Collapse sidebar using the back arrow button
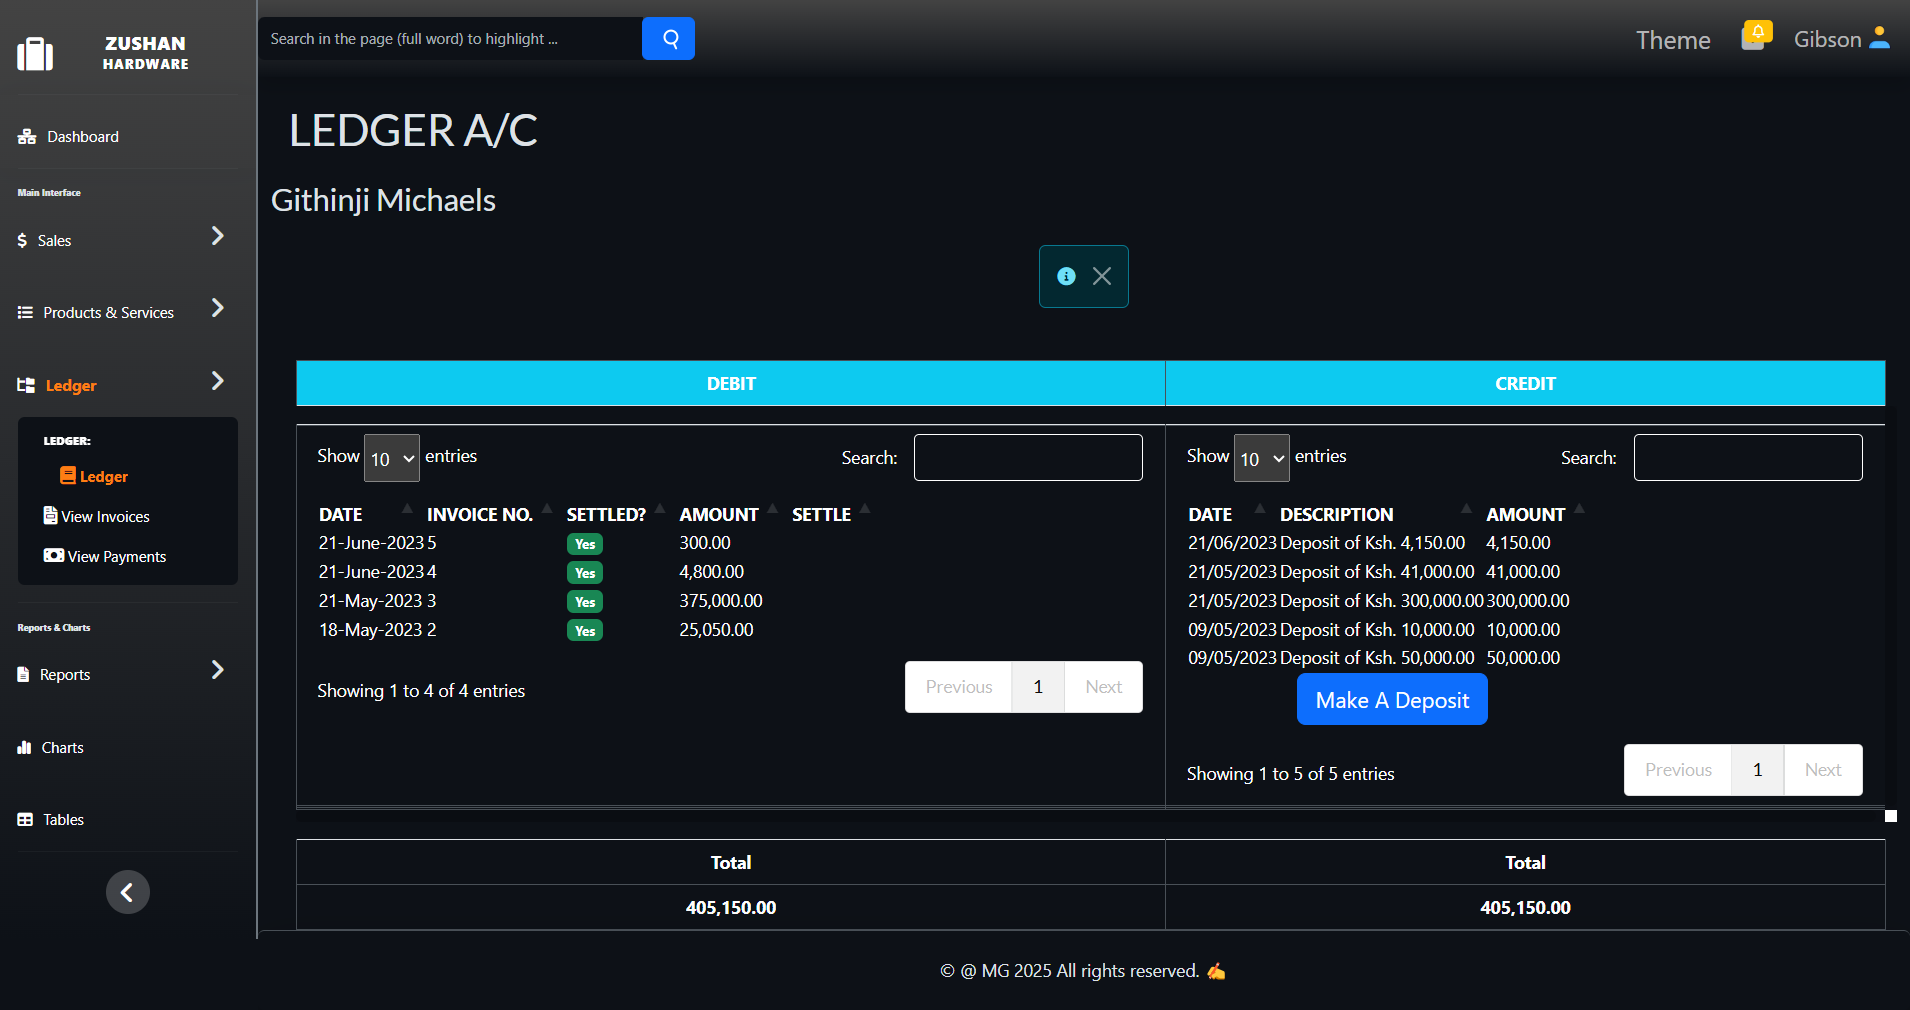The image size is (1910, 1010). 127,892
